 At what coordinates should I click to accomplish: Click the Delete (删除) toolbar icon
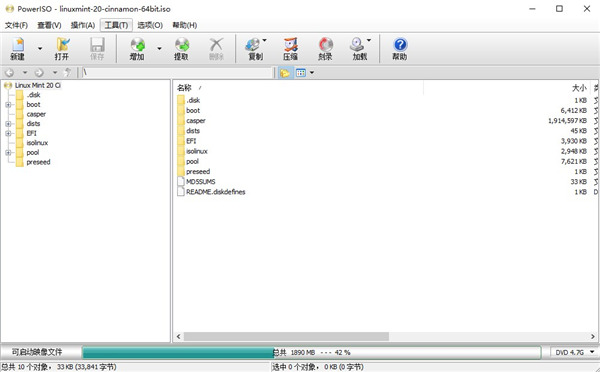pyautogui.click(x=216, y=45)
